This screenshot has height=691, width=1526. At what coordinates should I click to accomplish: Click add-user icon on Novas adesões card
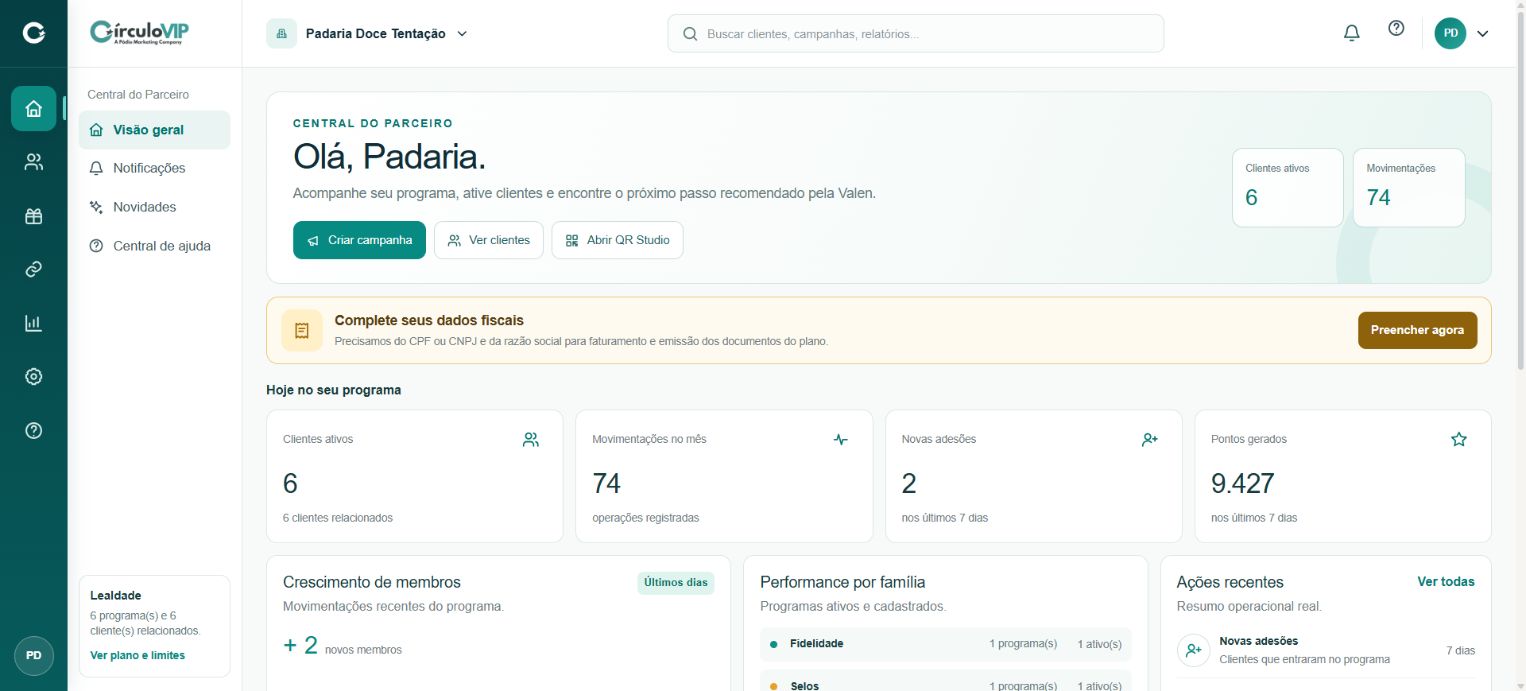click(1150, 439)
